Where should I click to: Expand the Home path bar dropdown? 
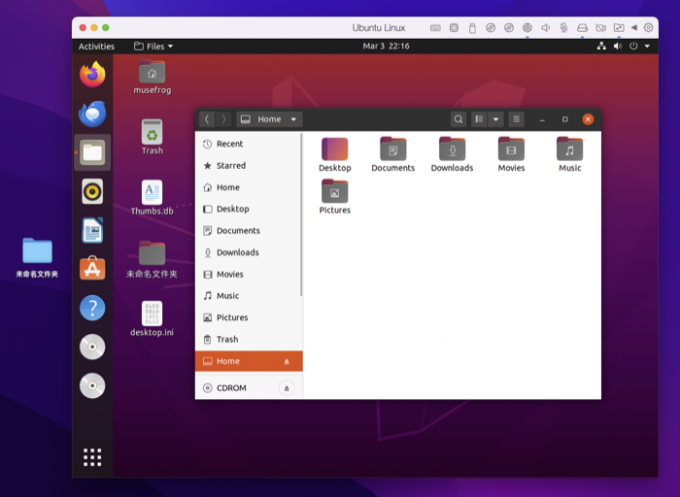pos(294,119)
